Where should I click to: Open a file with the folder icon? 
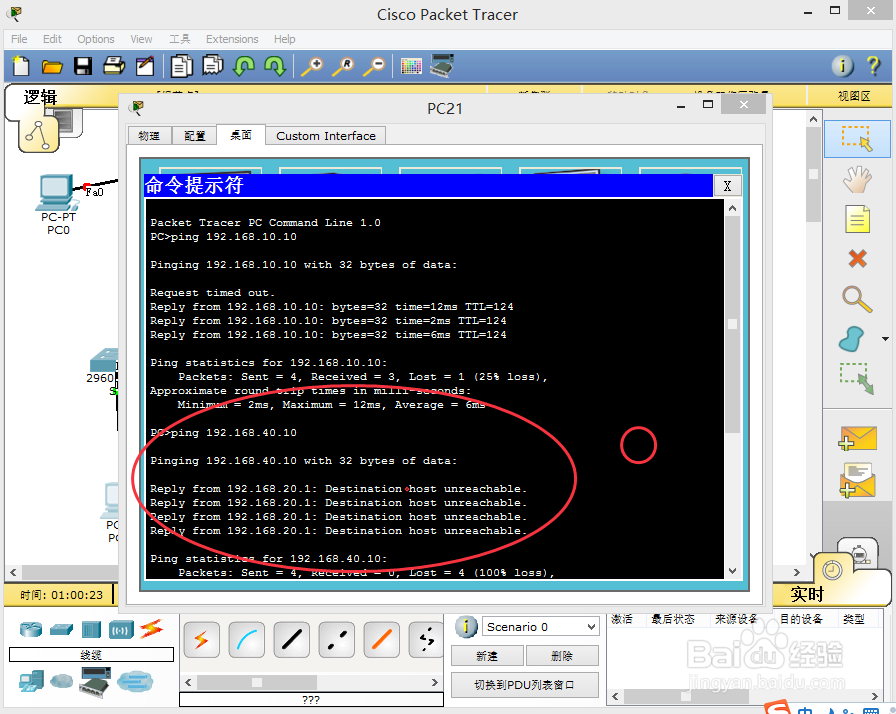coord(52,67)
